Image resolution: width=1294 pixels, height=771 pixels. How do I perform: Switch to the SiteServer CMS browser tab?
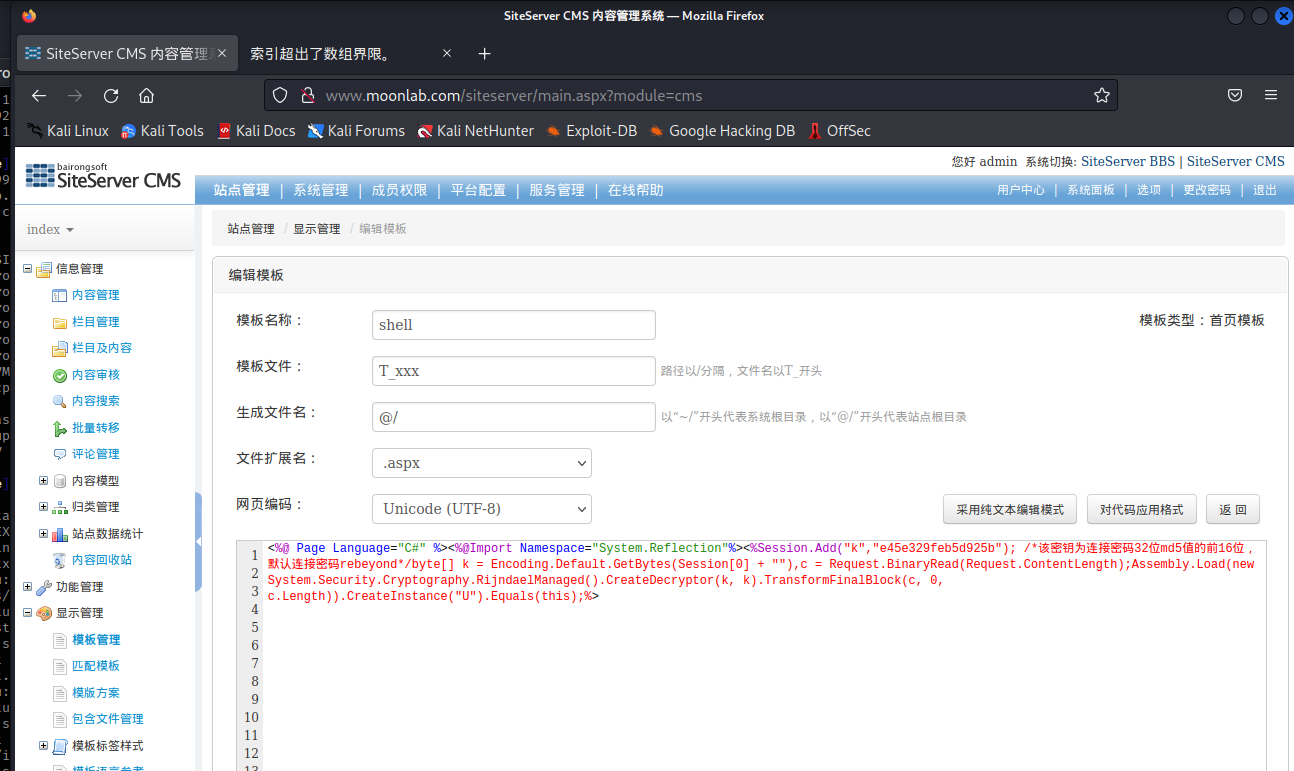127,53
